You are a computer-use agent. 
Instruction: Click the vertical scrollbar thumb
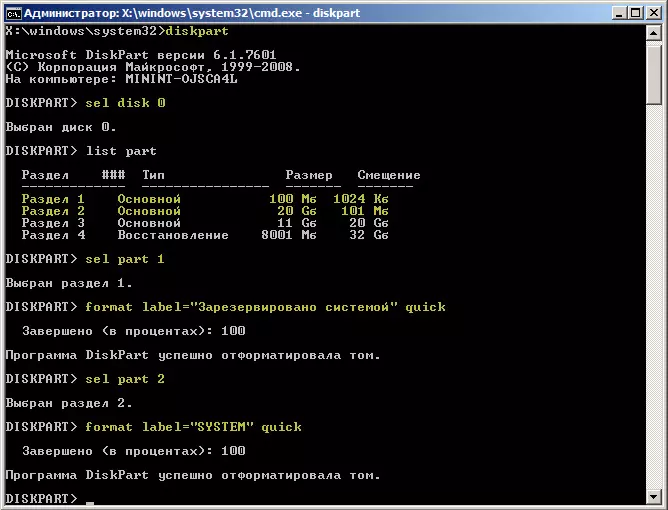click(654, 73)
